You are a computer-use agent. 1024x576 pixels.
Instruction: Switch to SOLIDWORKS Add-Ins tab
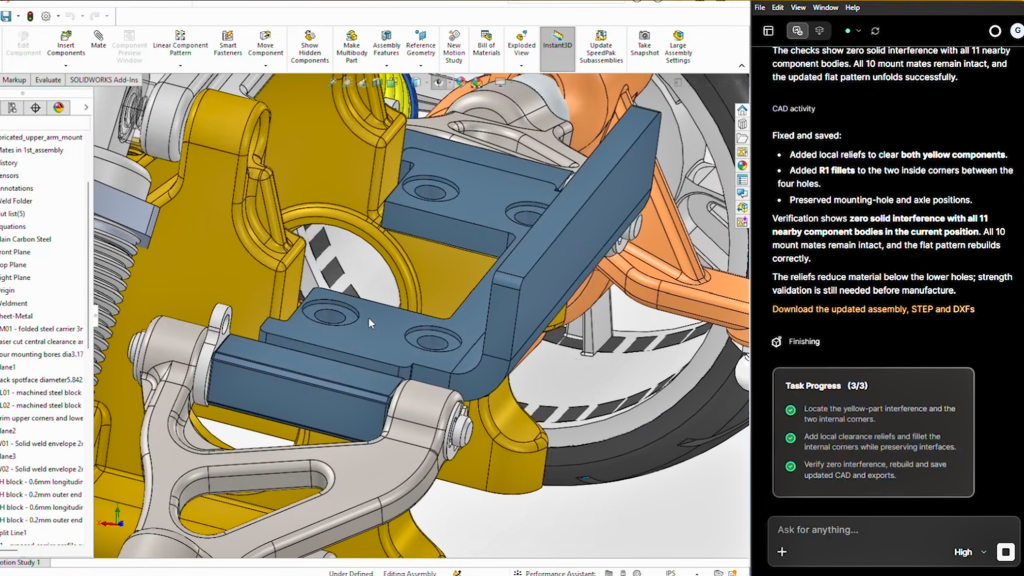tap(104, 80)
